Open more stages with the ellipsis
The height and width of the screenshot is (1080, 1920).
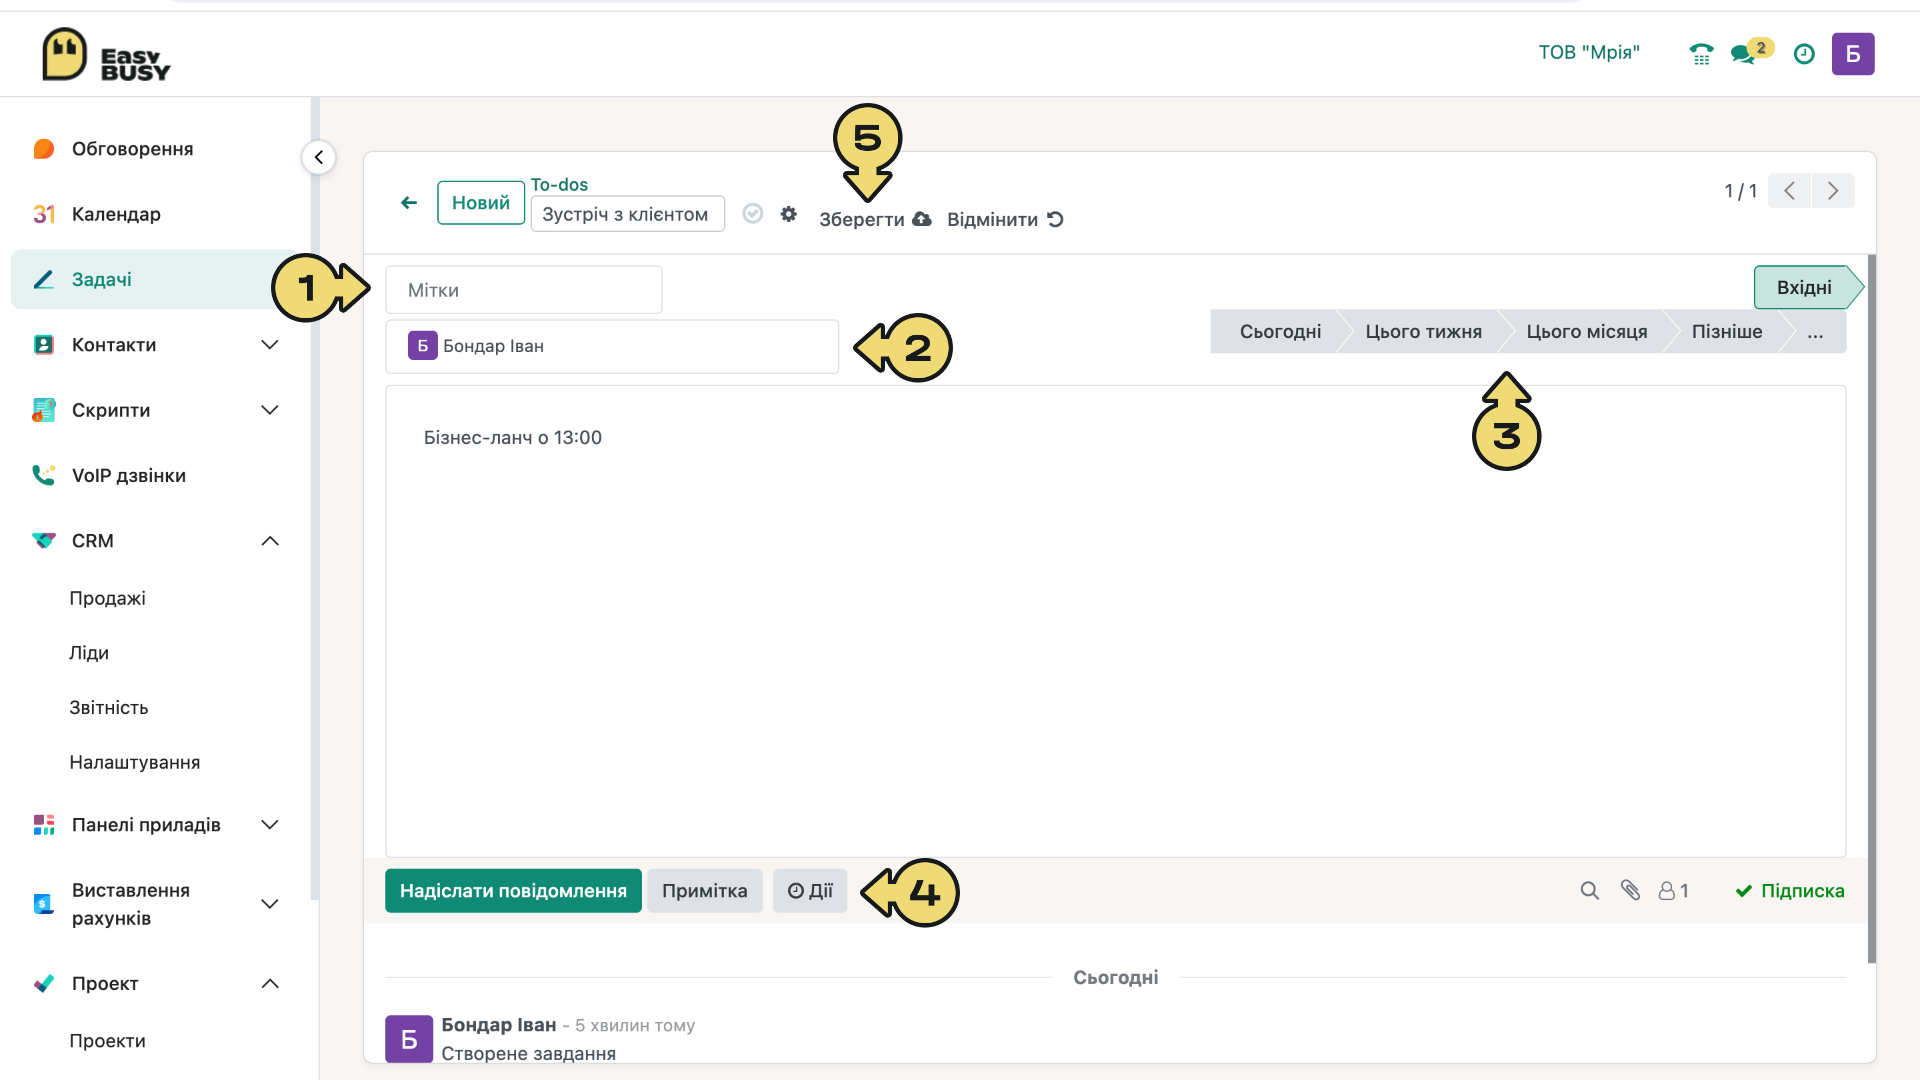click(x=1816, y=332)
